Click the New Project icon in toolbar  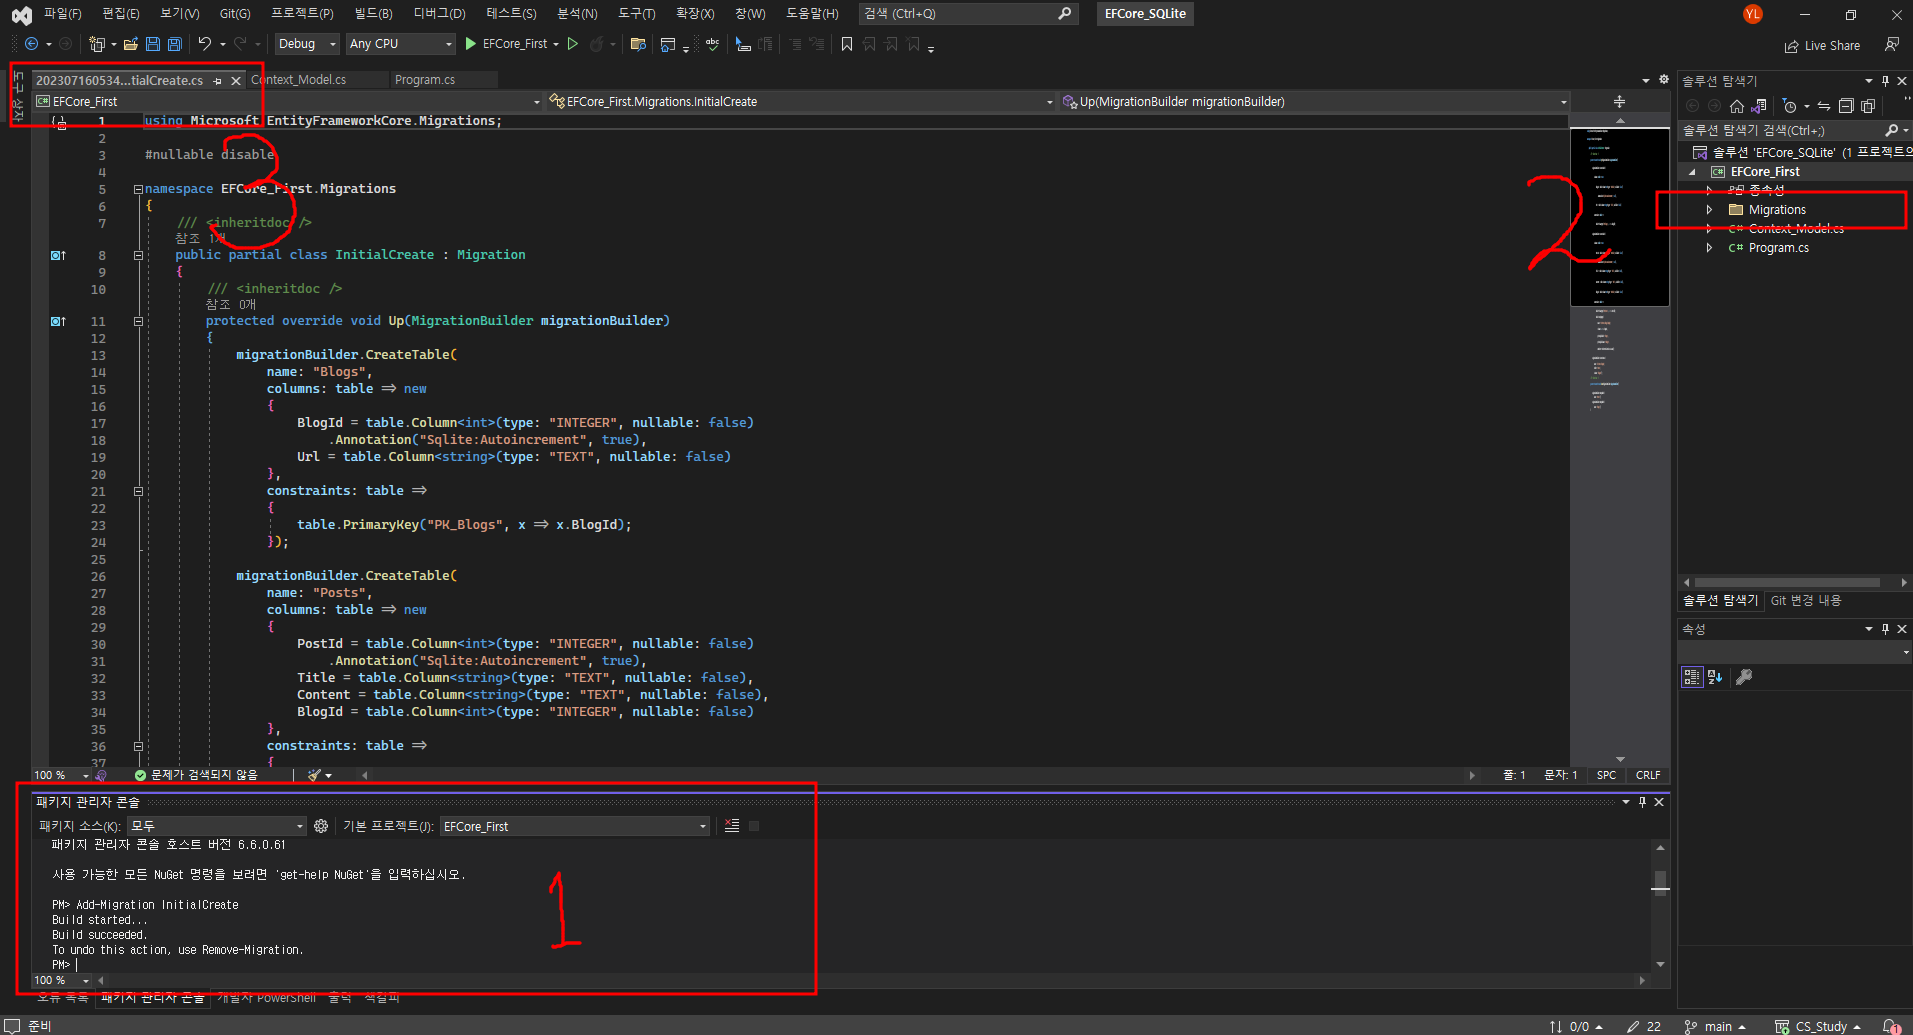[96, 44]
